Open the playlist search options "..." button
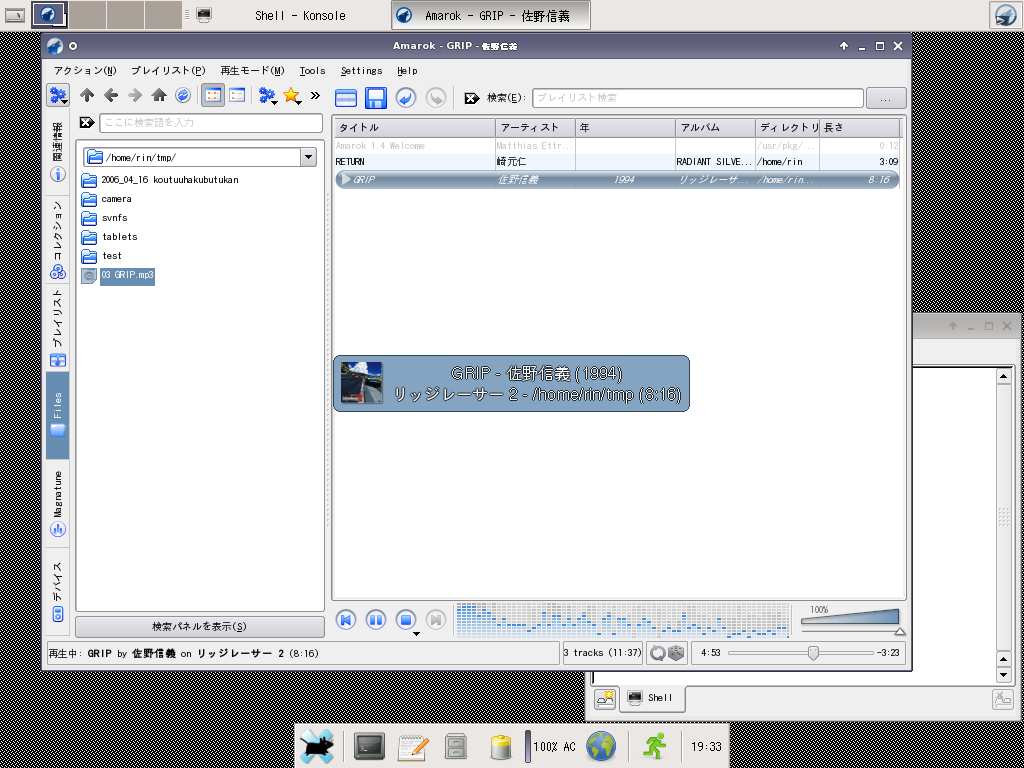 [886, 99]
